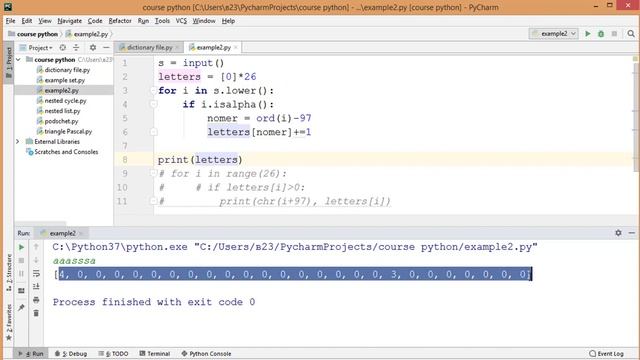Open the Terminal tool window button

coord(155,353)
